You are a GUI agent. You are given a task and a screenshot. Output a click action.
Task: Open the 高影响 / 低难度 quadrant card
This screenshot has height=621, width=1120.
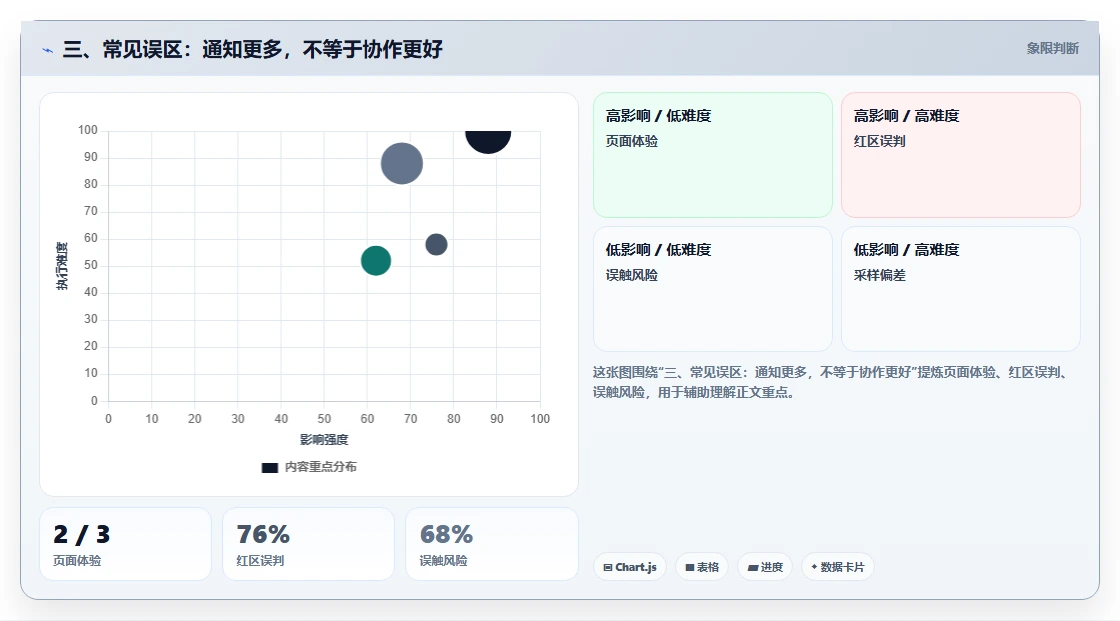click(713, 155)
